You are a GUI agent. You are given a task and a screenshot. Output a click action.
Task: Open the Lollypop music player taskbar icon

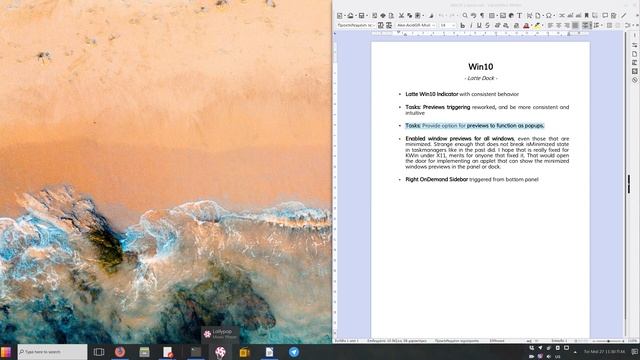(220, 352)
